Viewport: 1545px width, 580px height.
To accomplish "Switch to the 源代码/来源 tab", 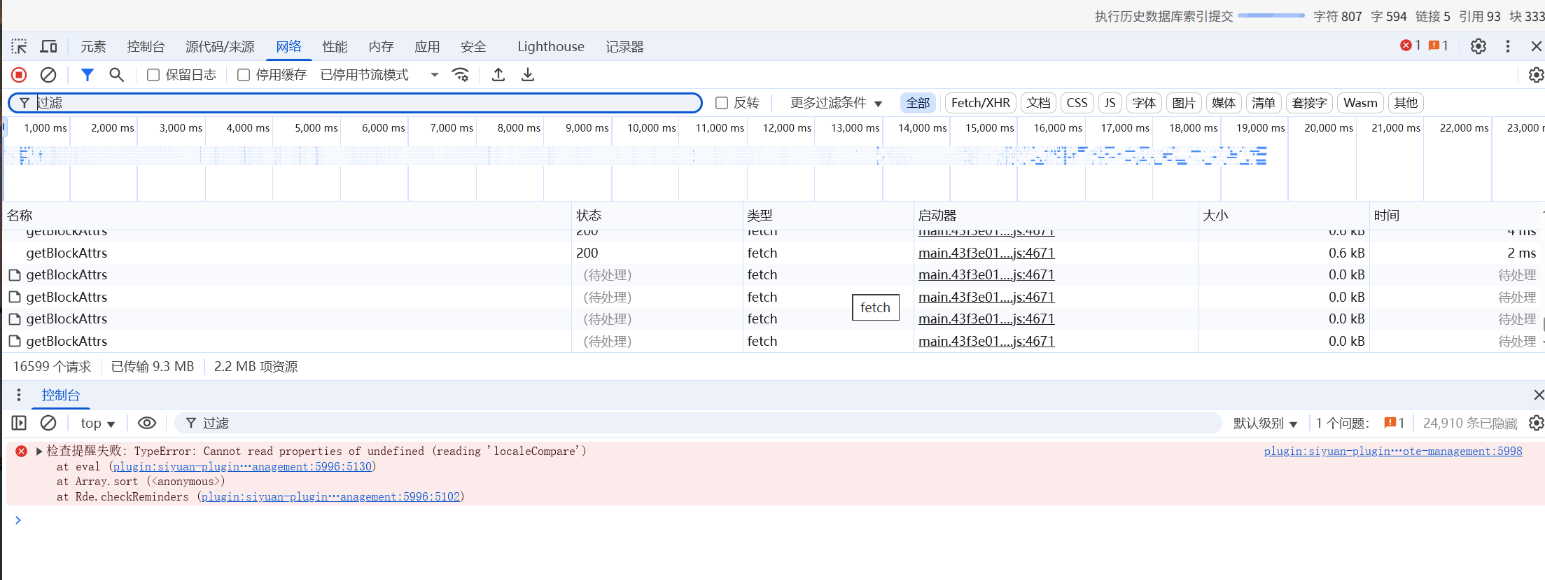I will (219, 46).
